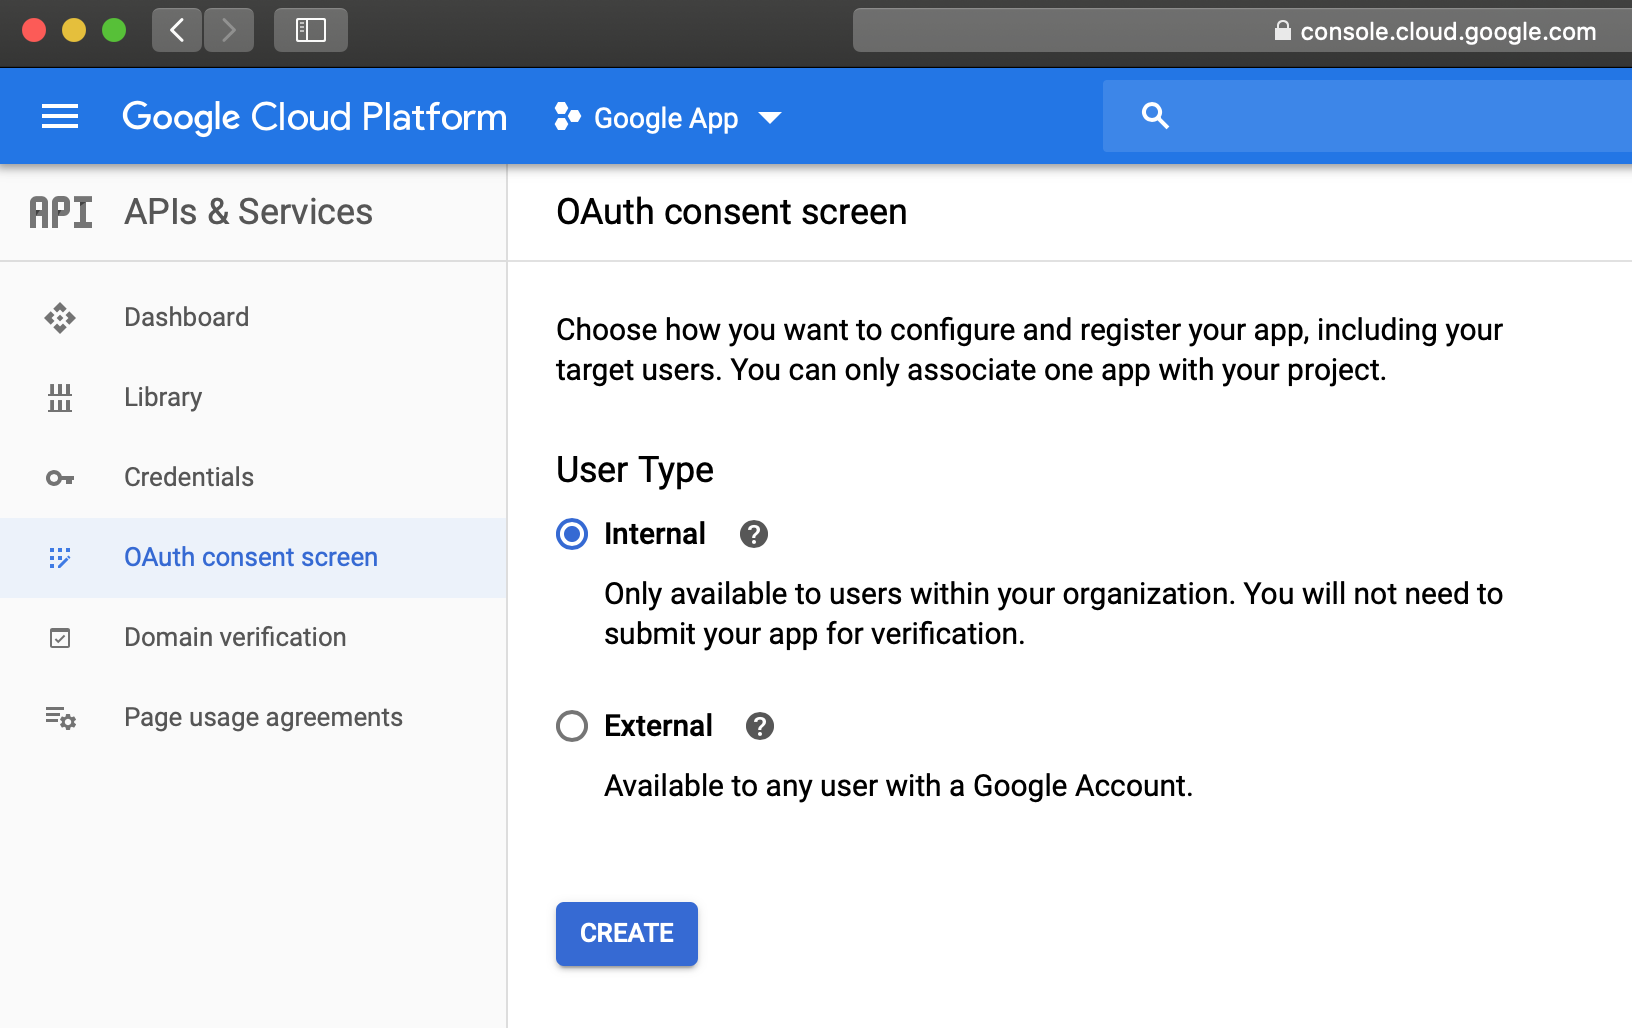Click the OAuth consent screen page title
Viewport: 1632px width, 1028px height.
732,212
